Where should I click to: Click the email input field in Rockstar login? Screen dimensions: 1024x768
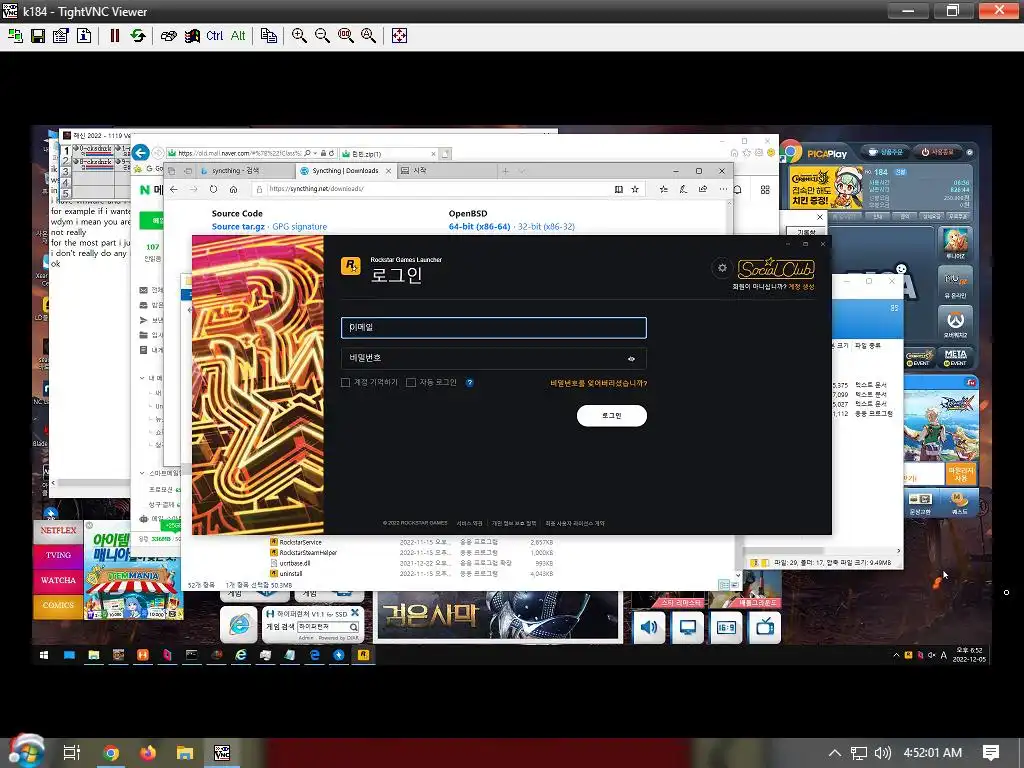coord(494,328)
